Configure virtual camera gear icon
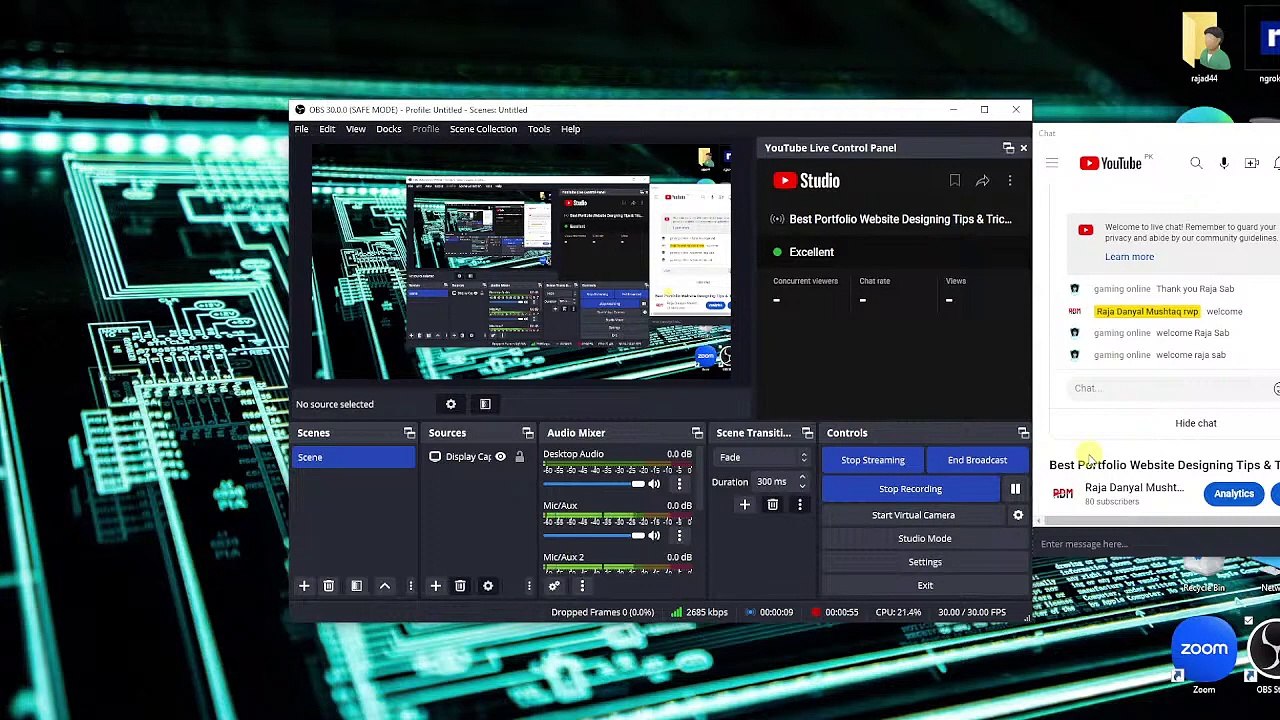This screenshot has width=1280, height=720. [1018, 515]
